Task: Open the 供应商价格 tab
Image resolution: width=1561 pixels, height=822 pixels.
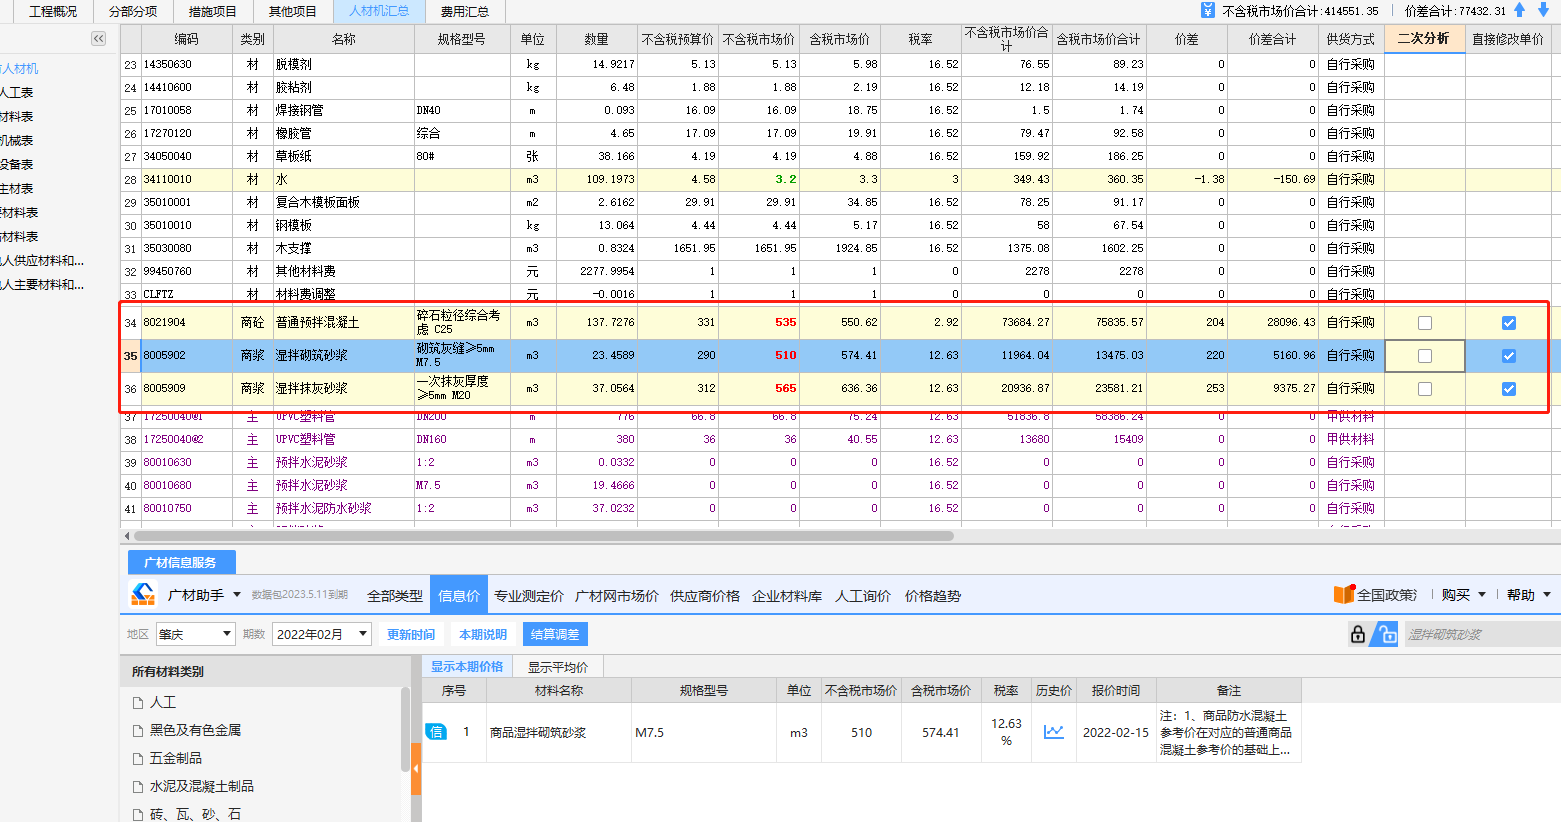Action: (705, 596)
